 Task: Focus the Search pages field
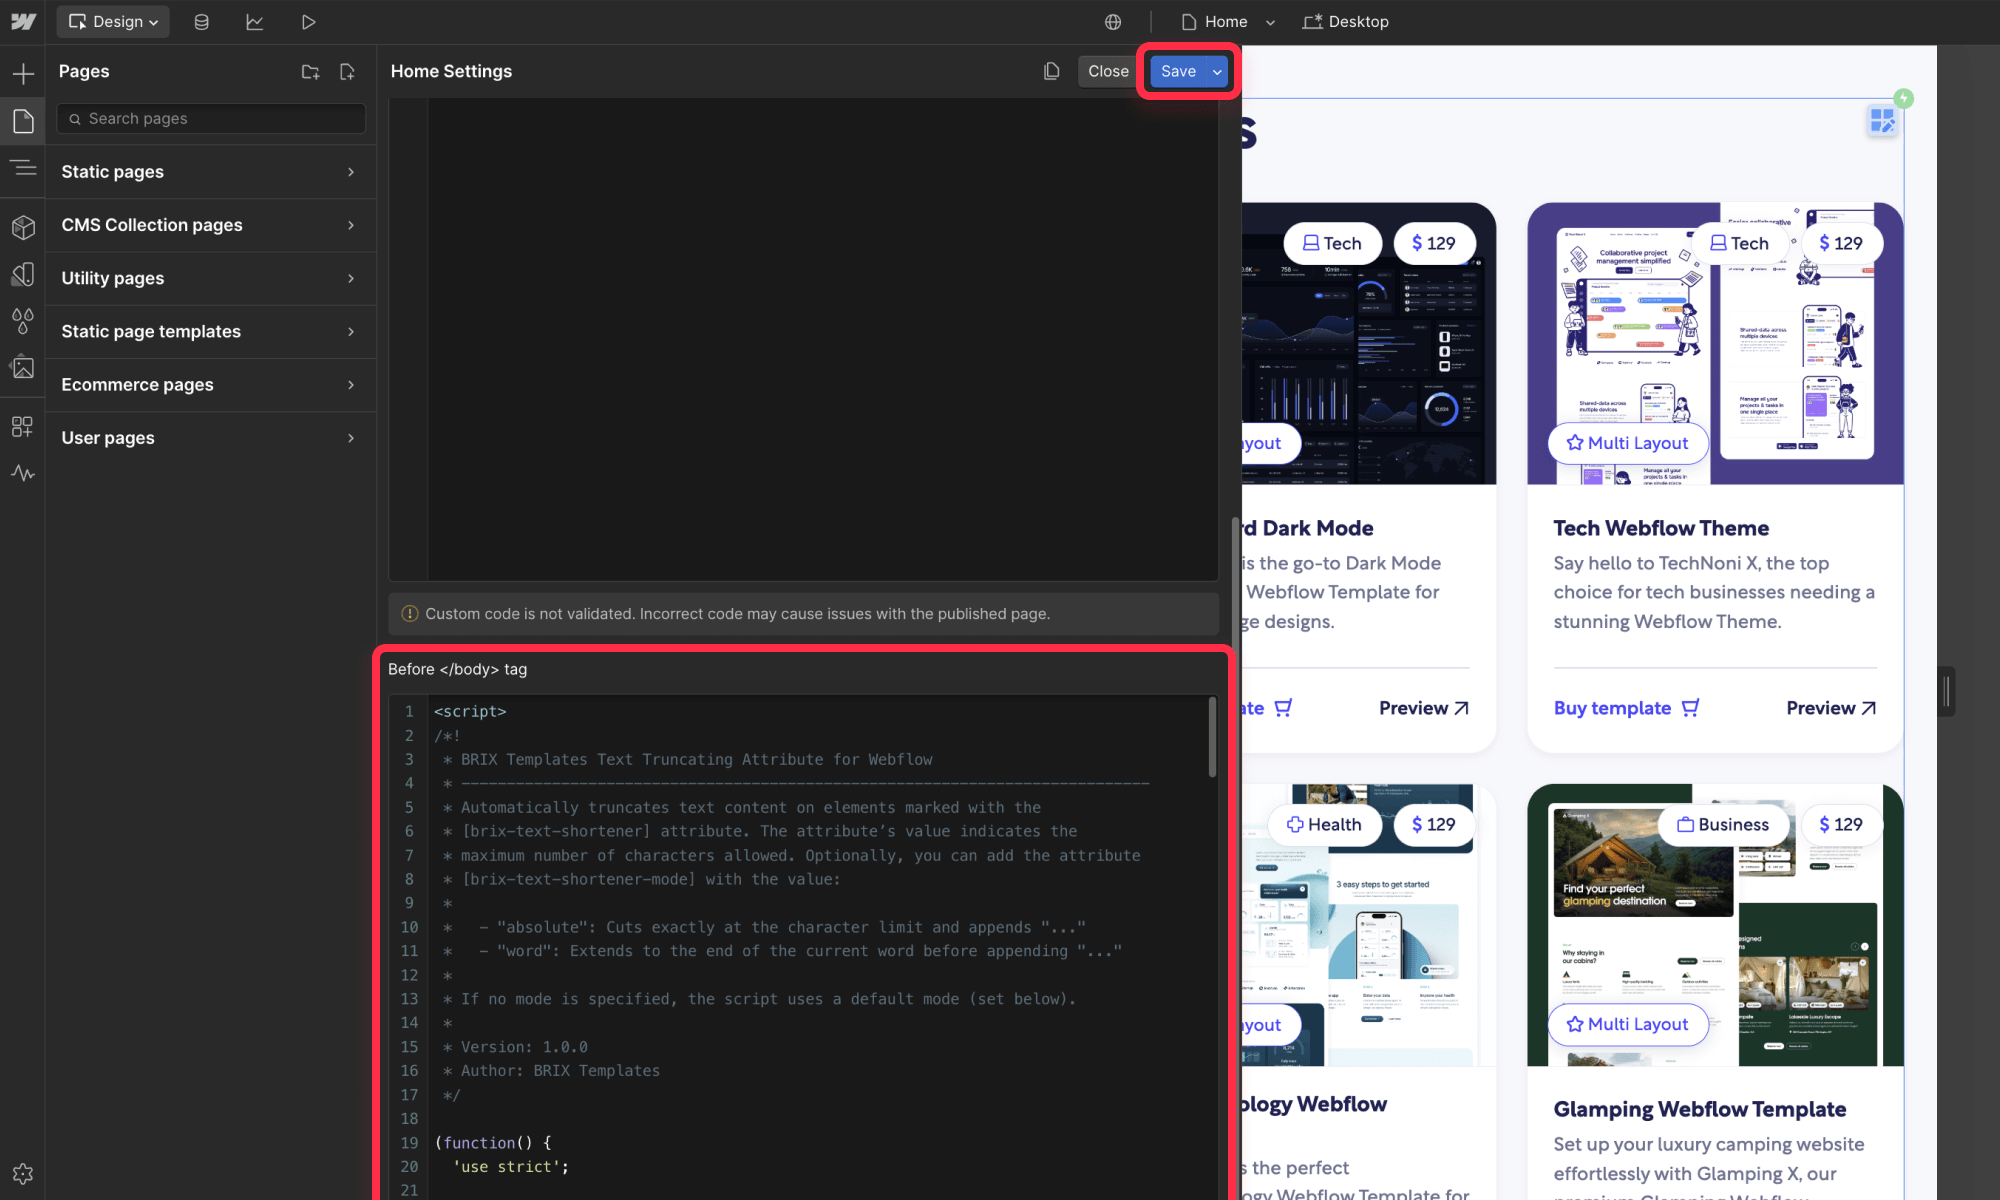click(211, 118)
